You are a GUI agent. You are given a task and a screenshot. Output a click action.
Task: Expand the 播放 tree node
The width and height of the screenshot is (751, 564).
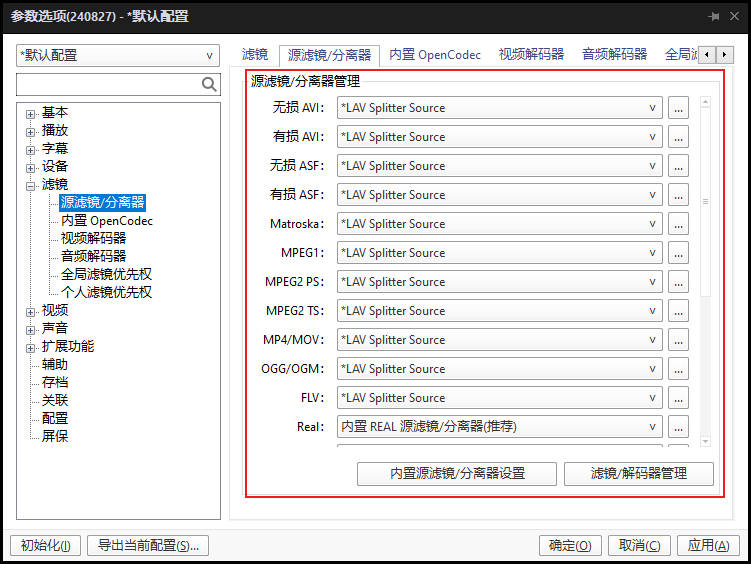[30, 132]
